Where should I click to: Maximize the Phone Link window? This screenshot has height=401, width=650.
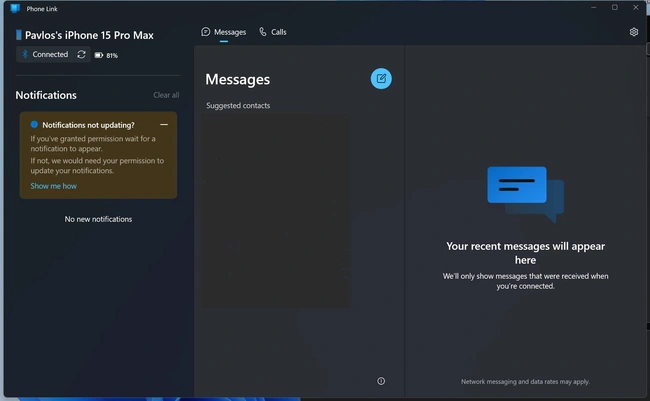click(x=615, y=7)
